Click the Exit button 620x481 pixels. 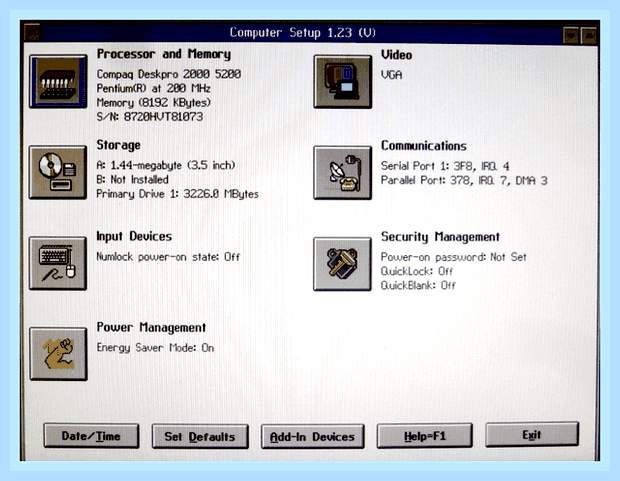[532, 435]
